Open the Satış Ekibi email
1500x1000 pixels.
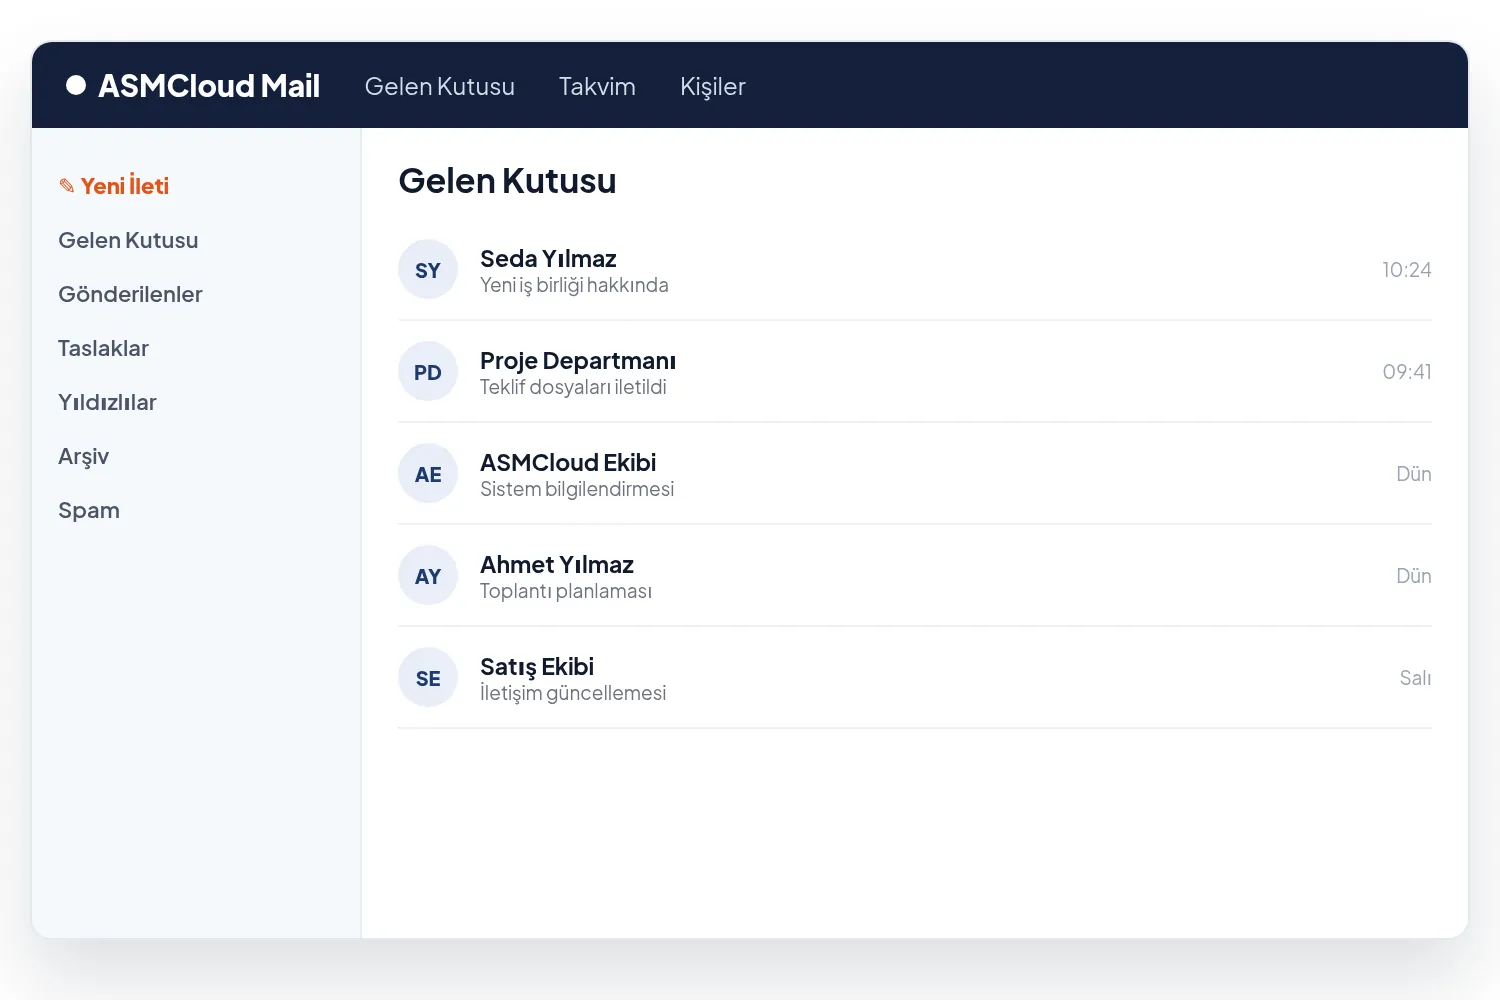tap(915, 678)
